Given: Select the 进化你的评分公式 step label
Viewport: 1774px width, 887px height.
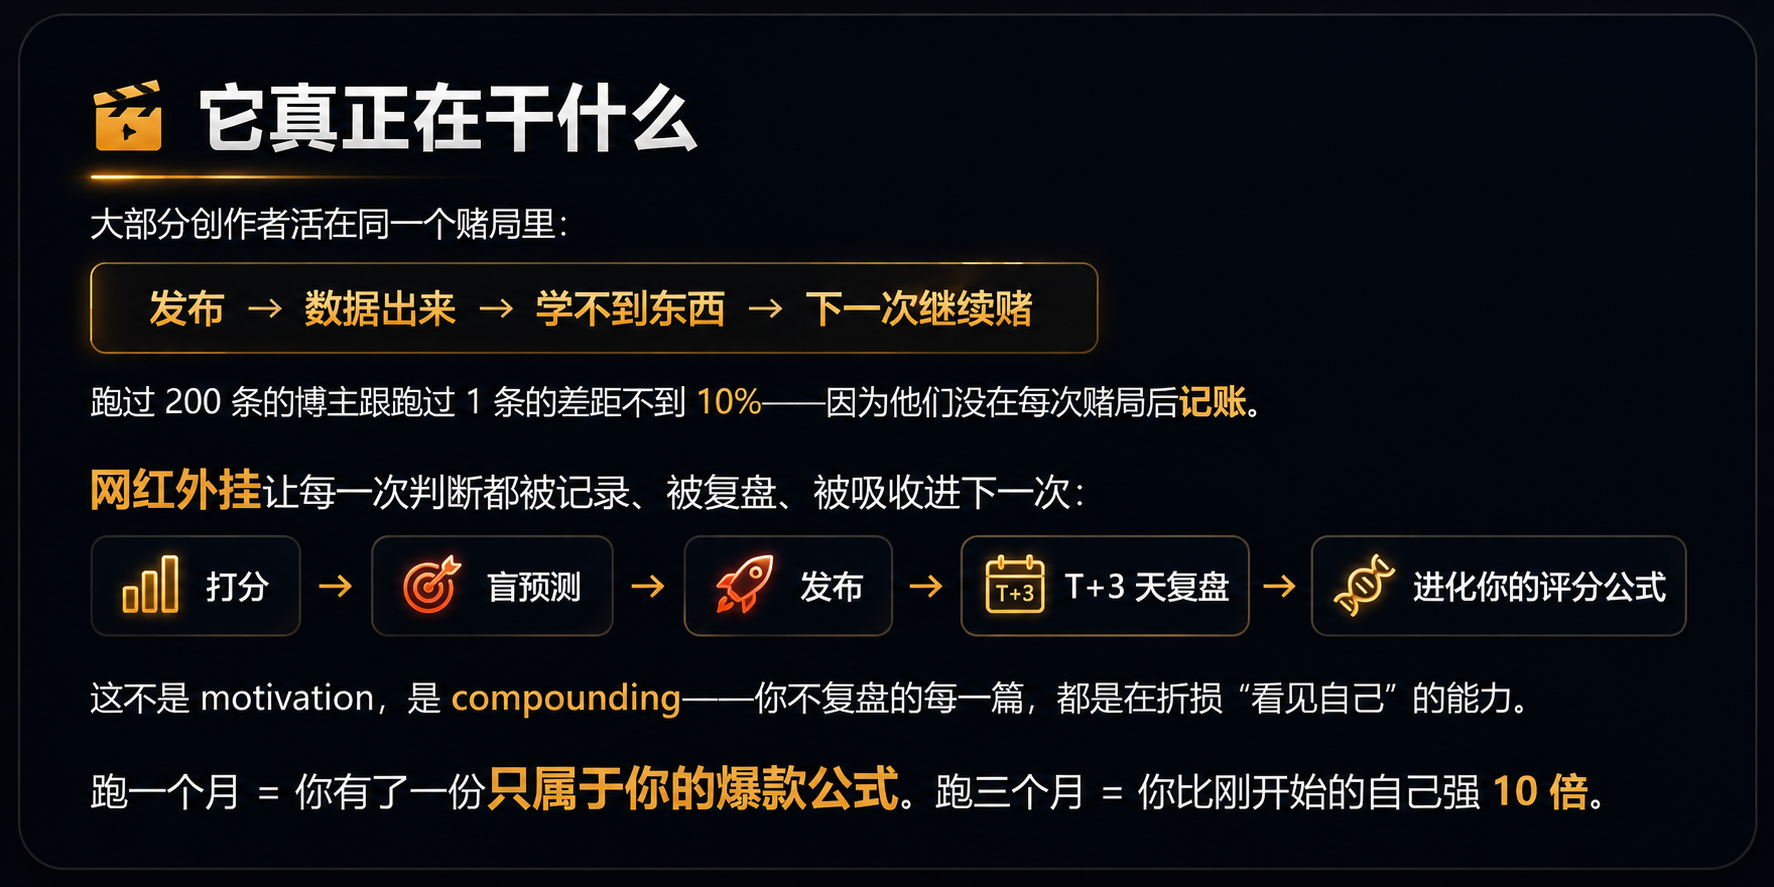Looking at the screenshot, I should (x=1540, y=587).
